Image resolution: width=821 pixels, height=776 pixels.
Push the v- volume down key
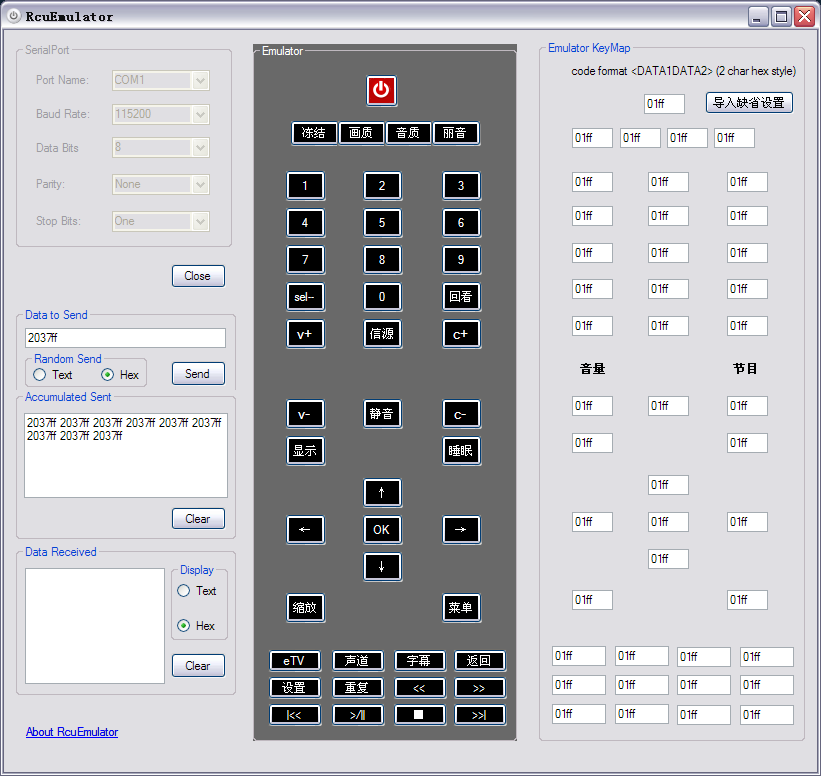pos(305,414)
